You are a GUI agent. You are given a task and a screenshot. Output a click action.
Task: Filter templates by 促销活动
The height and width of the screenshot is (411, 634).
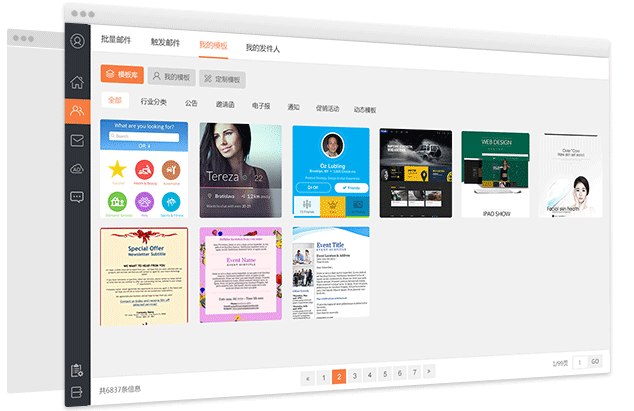point(328,108)
